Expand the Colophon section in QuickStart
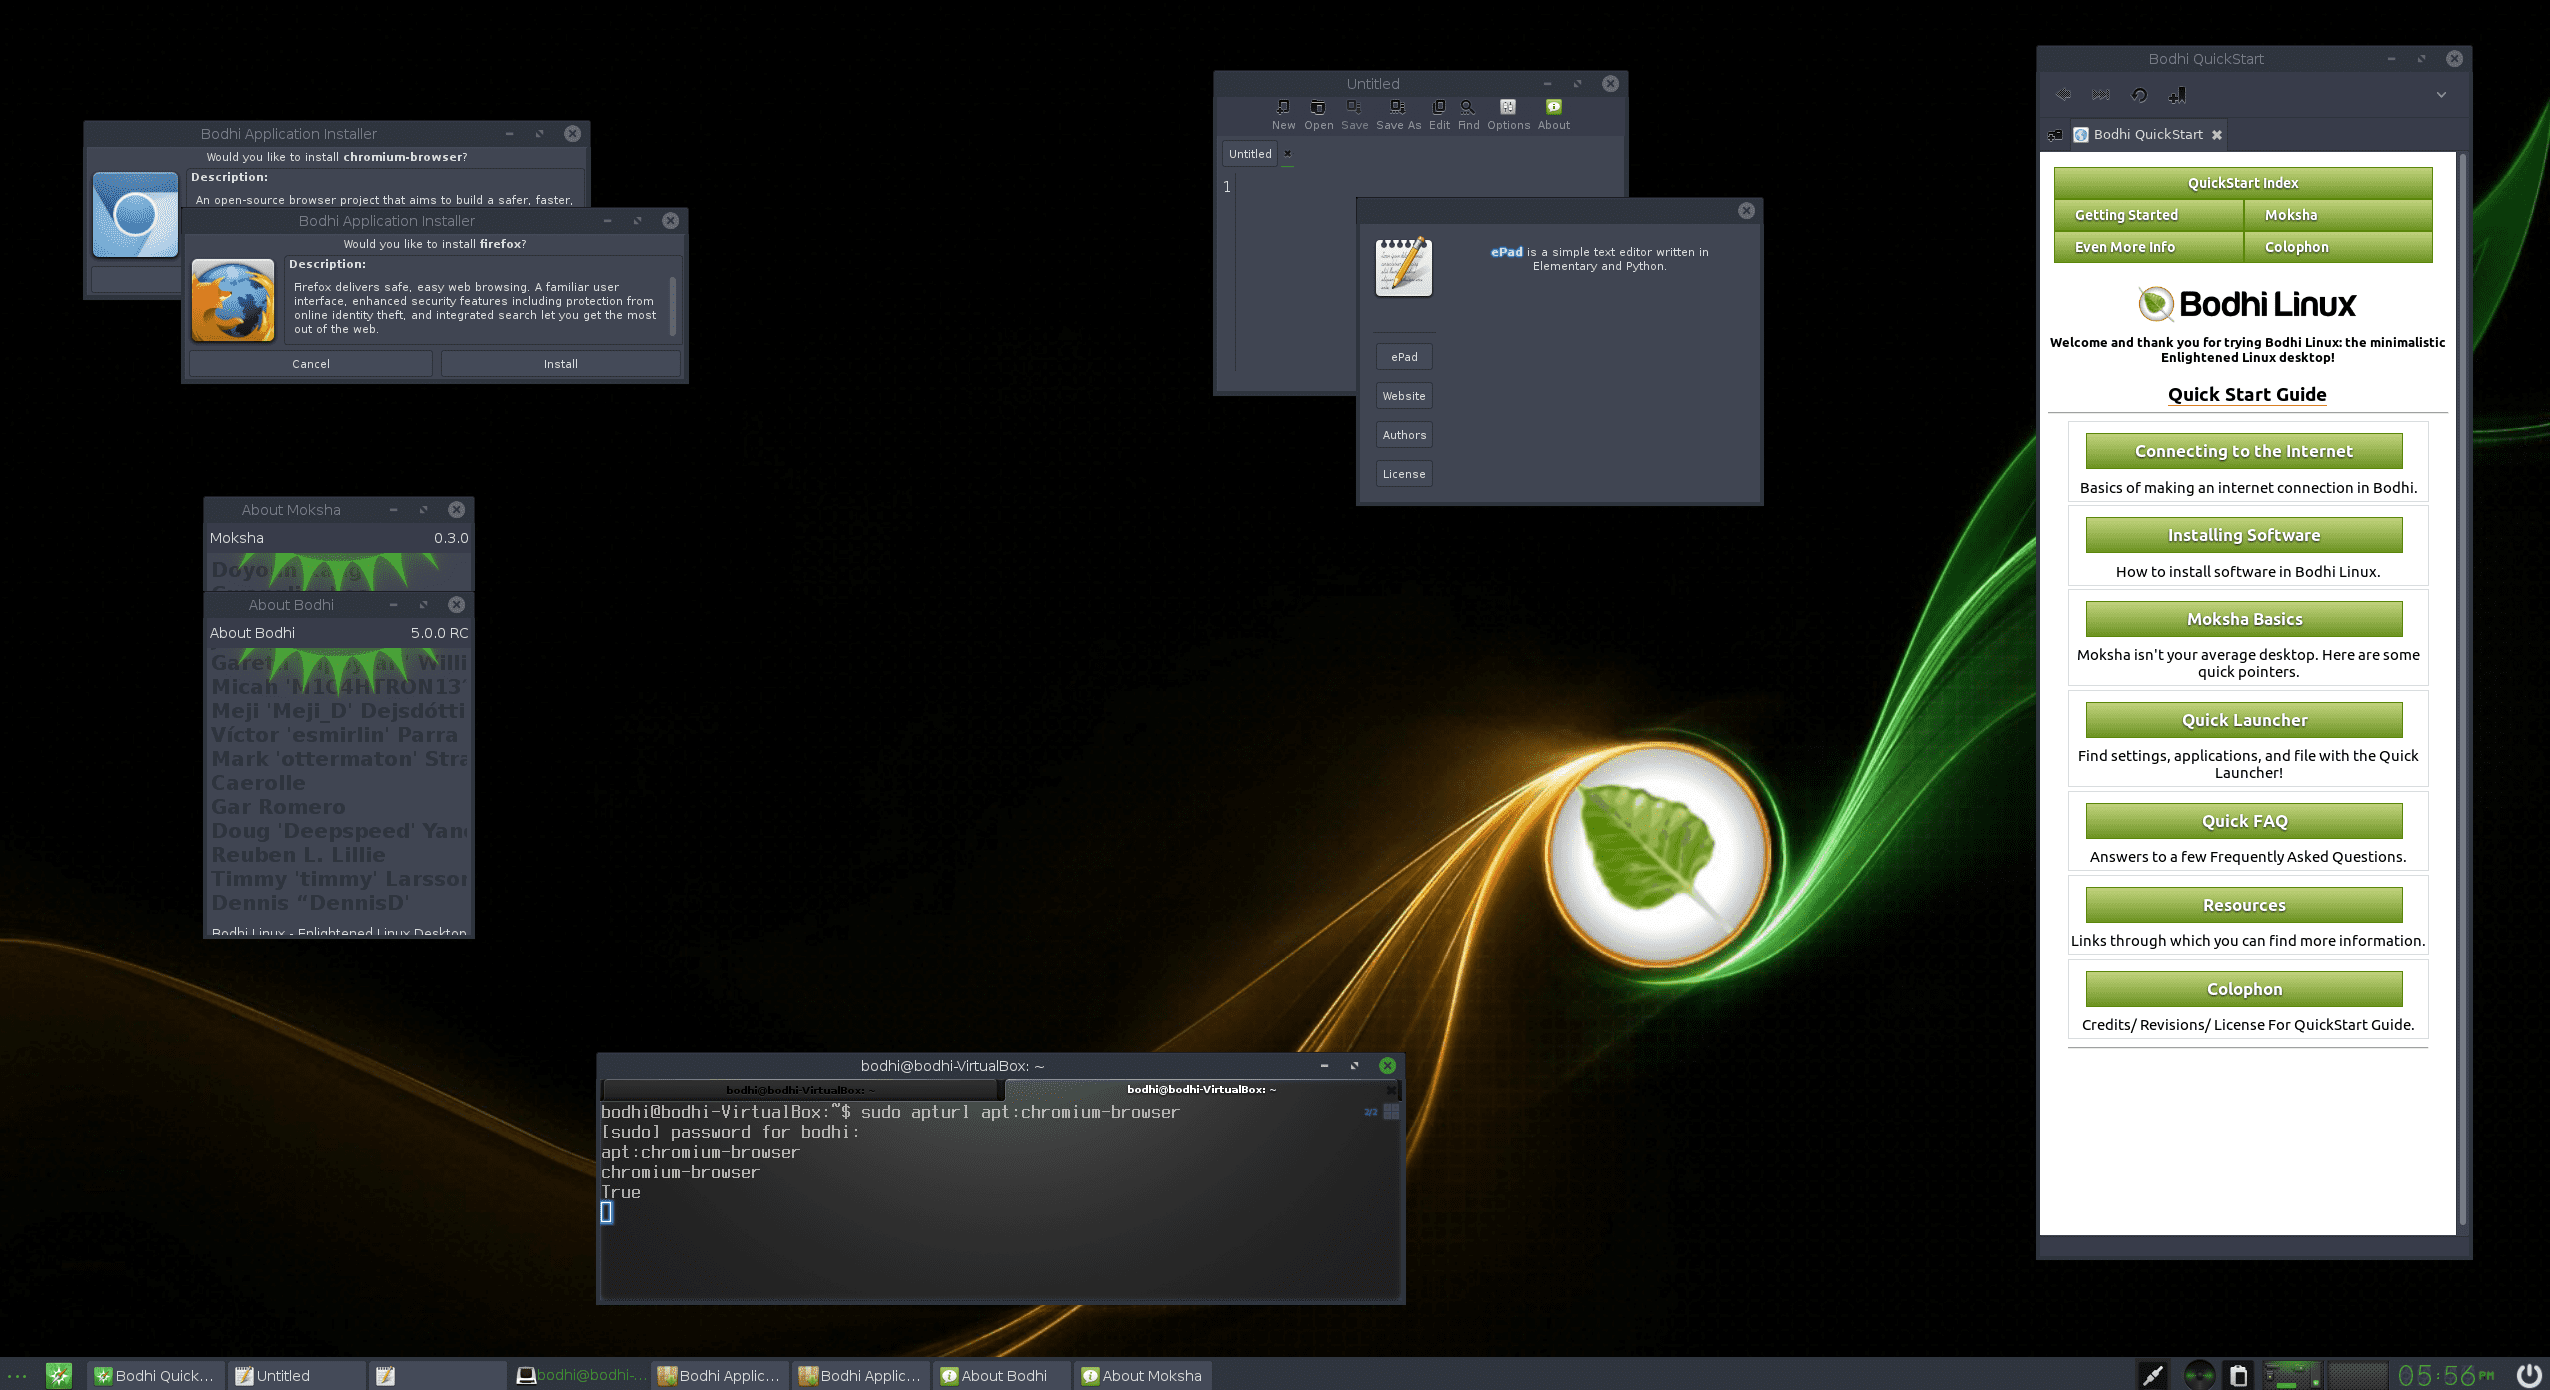The image size is (2550, 1390). pyautogui.click(x=2244, y=988)
